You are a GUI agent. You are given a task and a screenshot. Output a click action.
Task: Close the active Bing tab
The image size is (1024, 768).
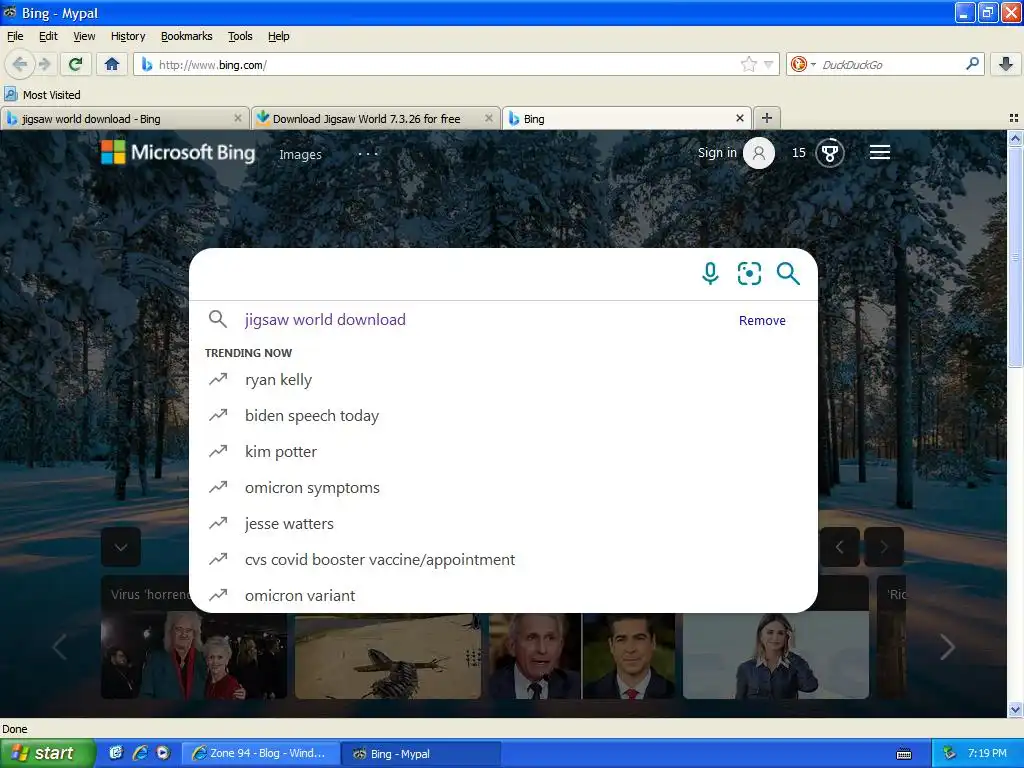click(x=740, y=118)
